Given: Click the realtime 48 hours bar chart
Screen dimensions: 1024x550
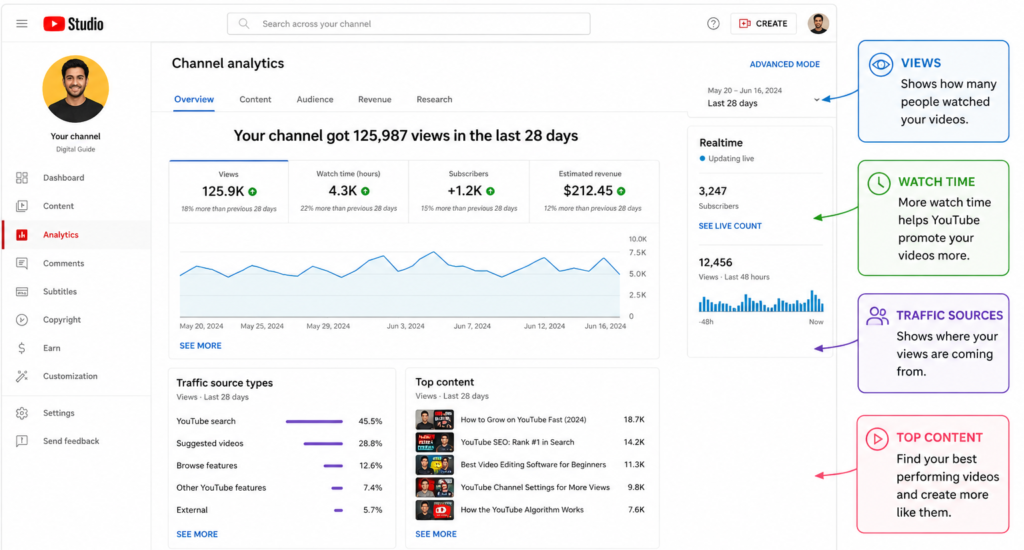Looking at the screenshot, I should click(x=761, y=301).
